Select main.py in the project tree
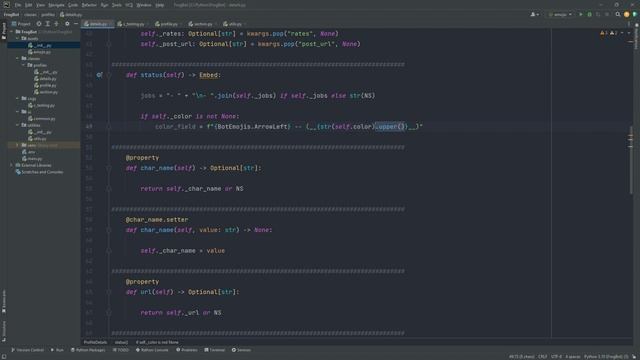This screenshot has width=640, height=360. pos(32,158)
